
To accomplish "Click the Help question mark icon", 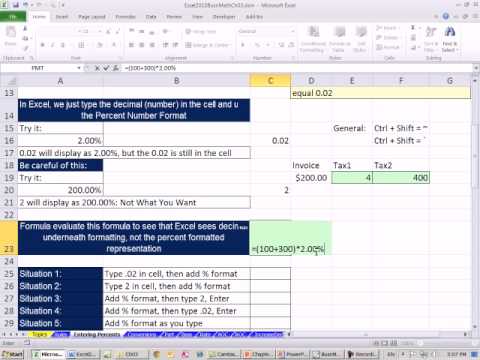I will coord(446,16).
